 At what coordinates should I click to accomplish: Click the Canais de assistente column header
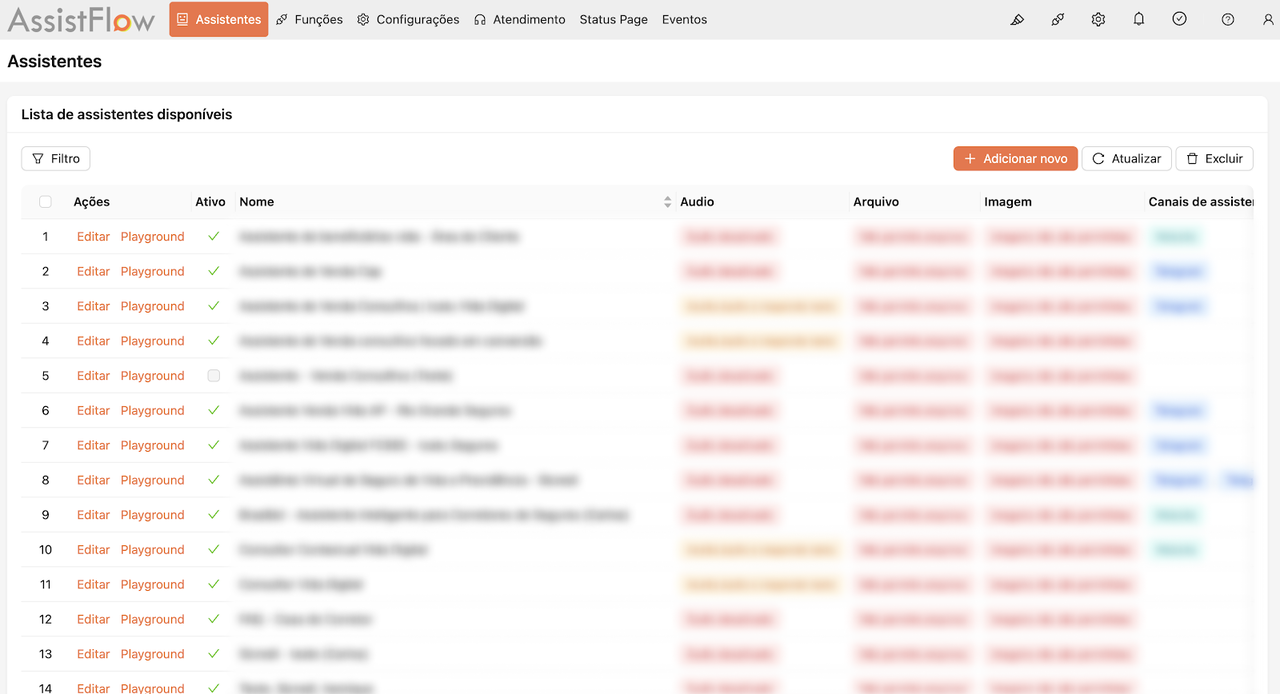pyautogui.click(x=1201, y=202)
